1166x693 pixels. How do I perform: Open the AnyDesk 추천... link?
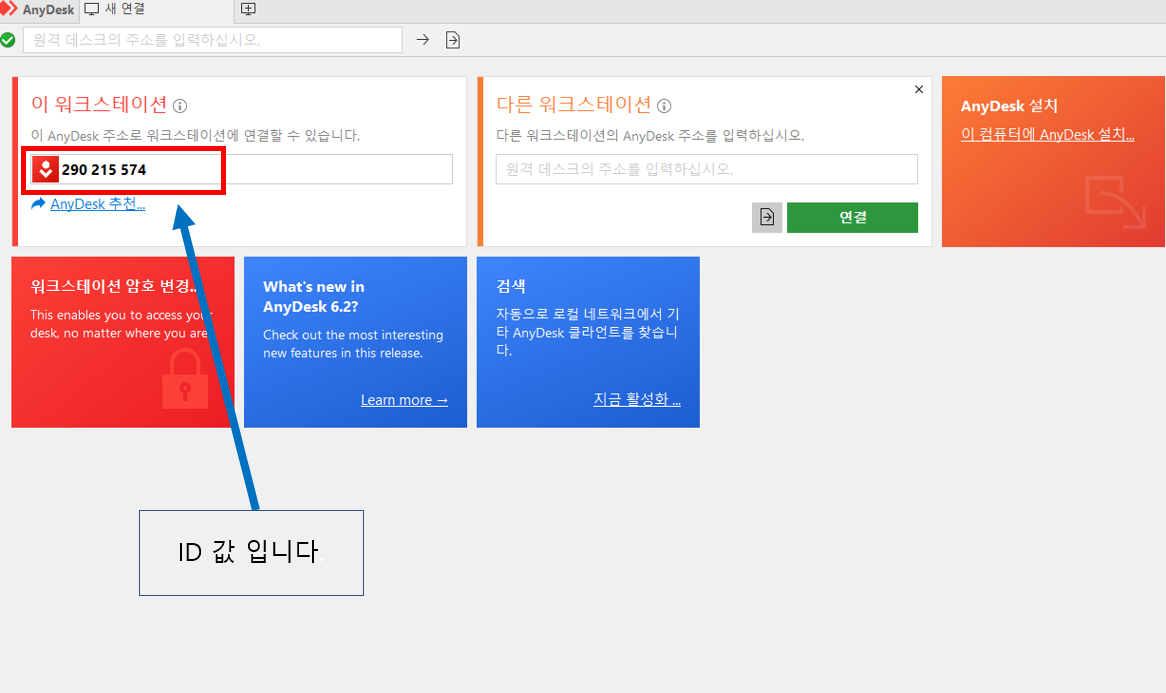[97, 204]
